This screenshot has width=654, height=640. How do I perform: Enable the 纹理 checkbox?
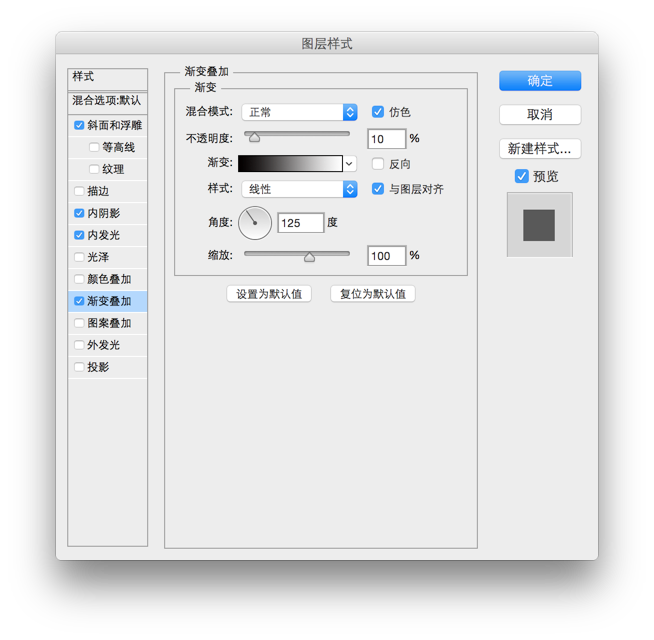tap(94, 169)
